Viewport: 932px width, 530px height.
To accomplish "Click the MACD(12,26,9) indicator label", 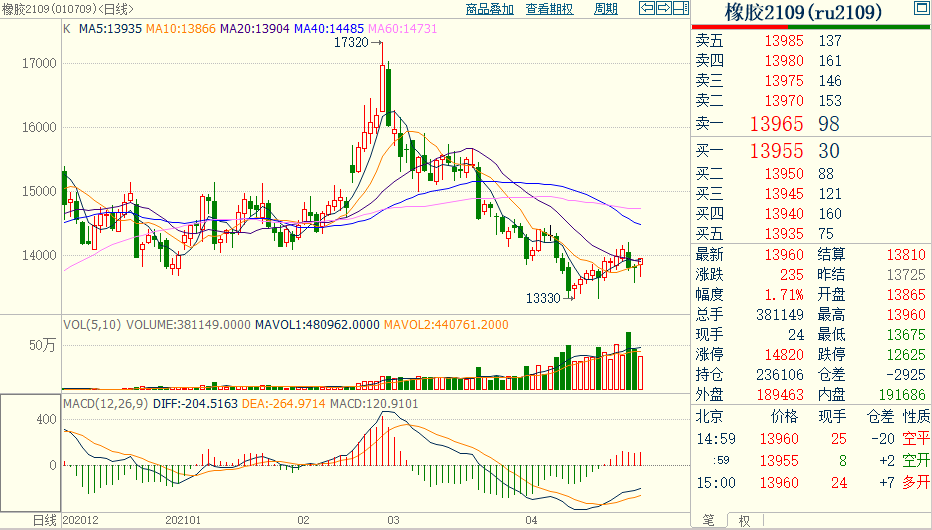I will [x=106, y=404].
